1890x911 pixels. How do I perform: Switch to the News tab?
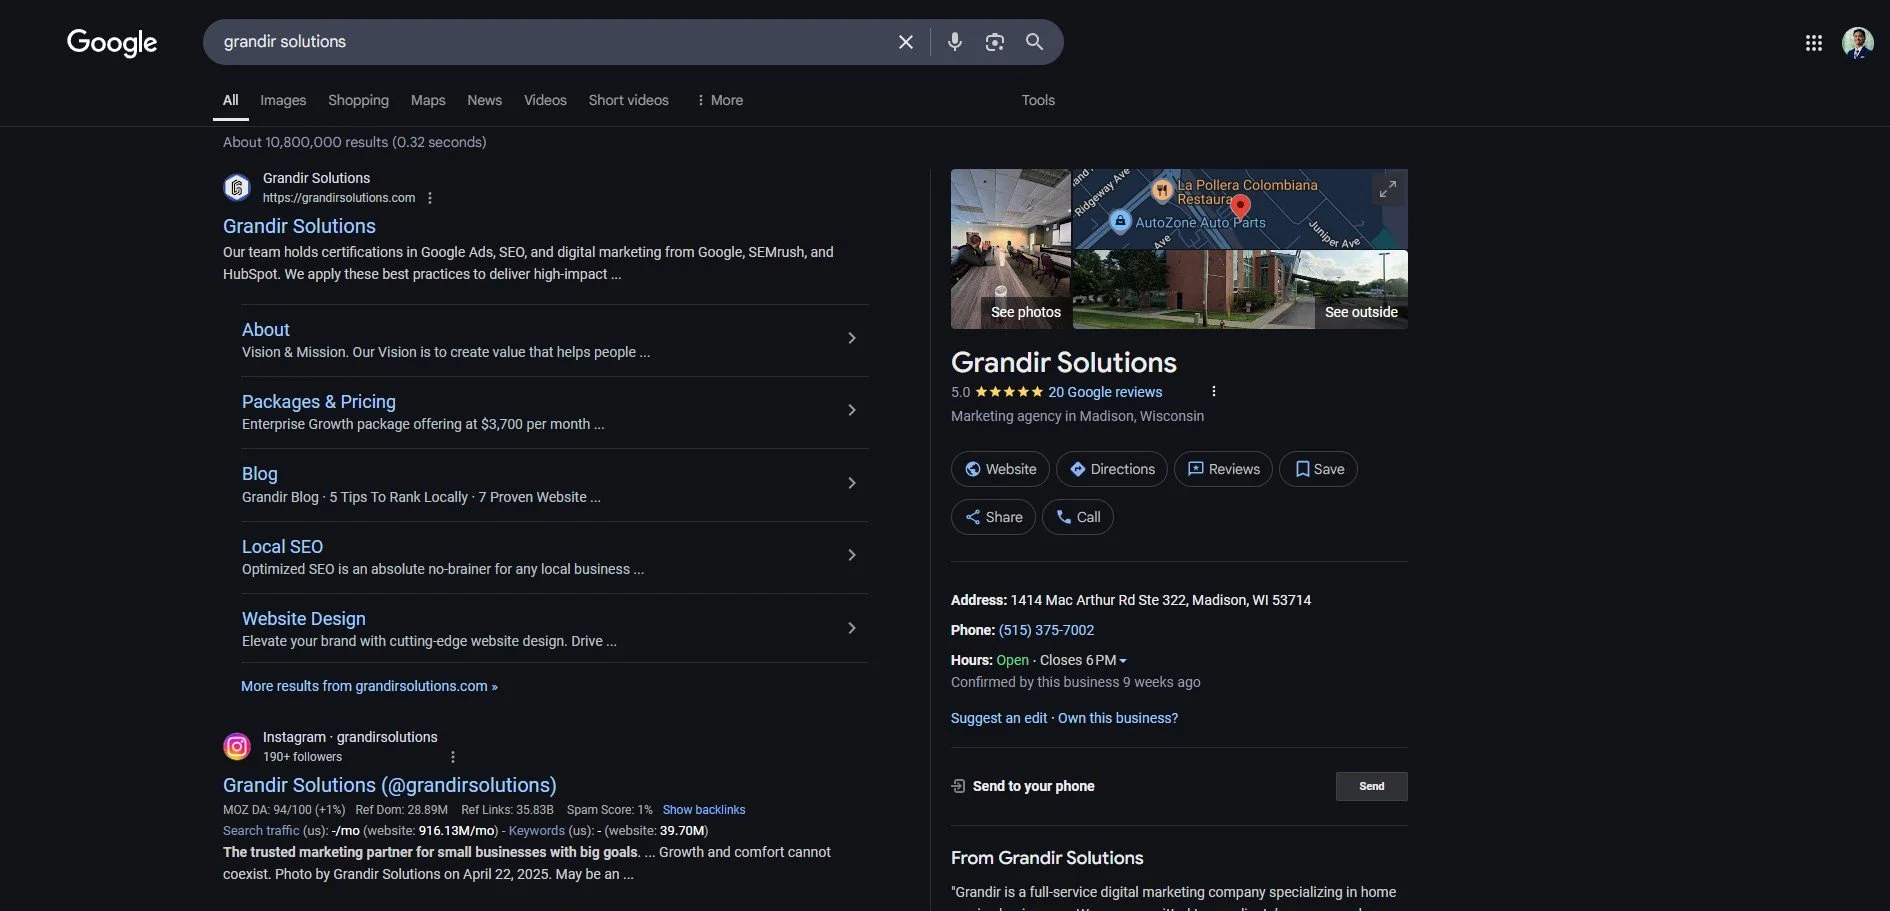coord(484,100)
